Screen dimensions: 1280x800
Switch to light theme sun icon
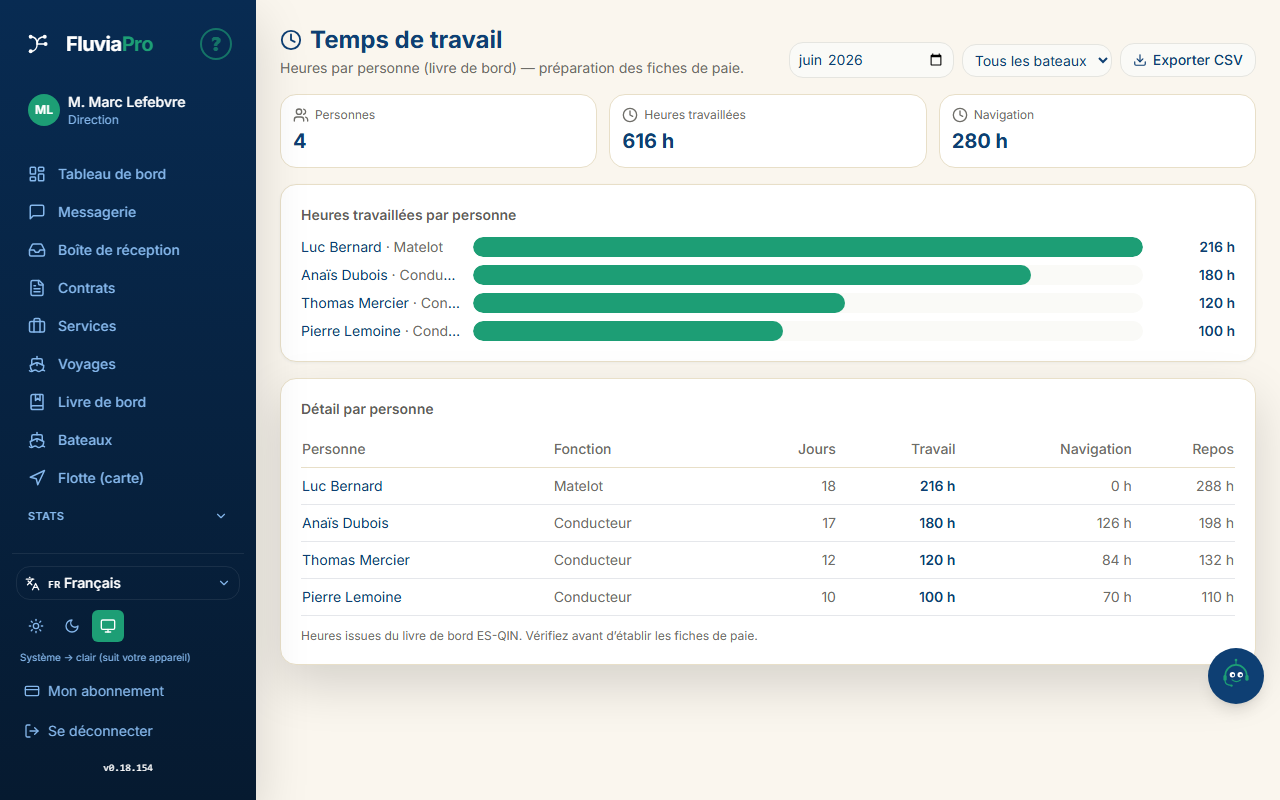[36, 626]
